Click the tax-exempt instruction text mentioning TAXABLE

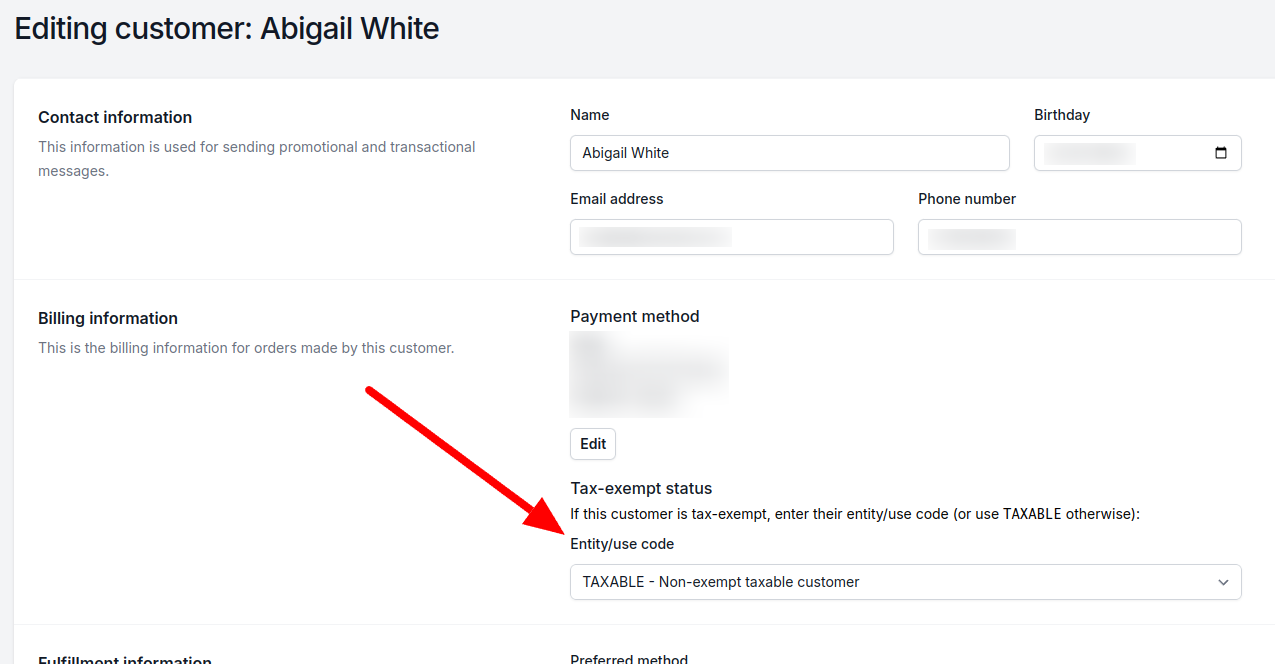coord(855,514)
